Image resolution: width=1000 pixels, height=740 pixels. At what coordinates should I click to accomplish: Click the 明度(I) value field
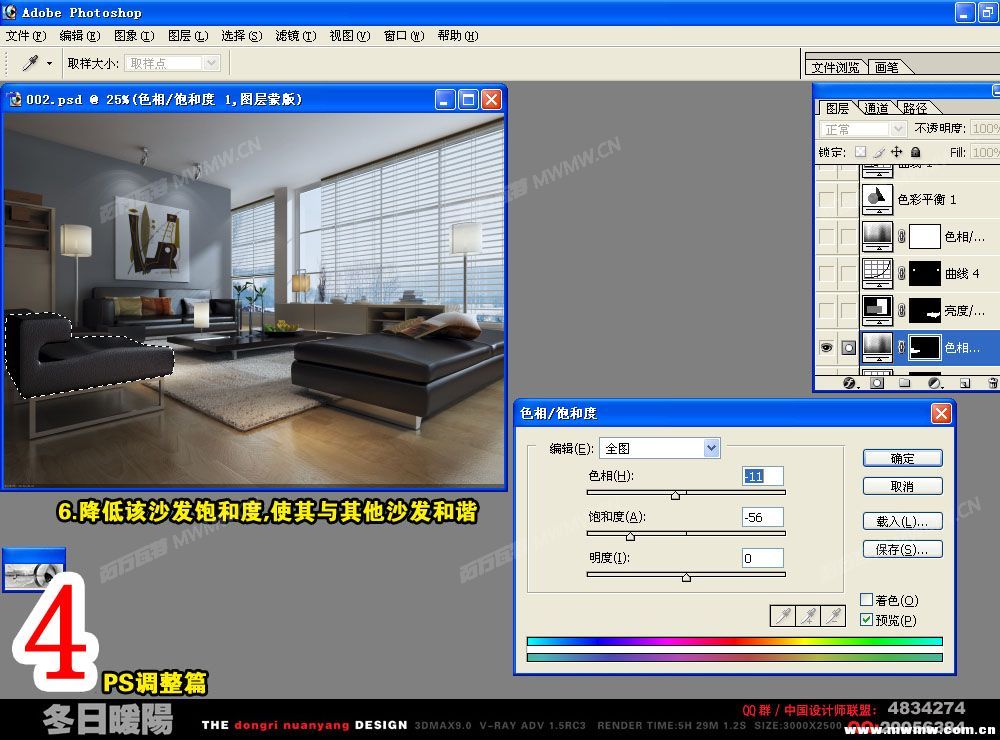coord(763,558)
